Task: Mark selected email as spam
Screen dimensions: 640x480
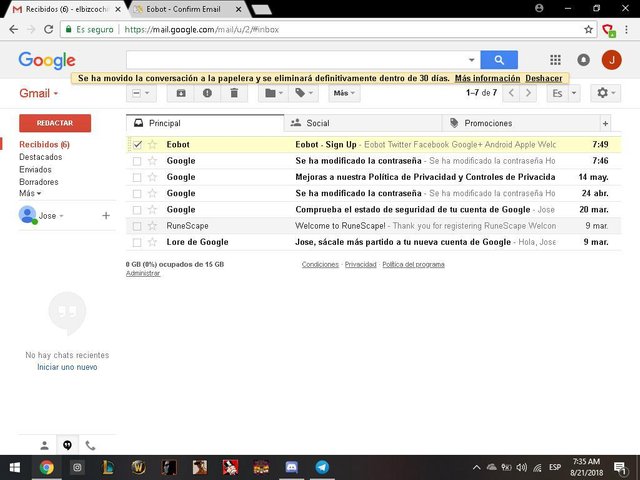Action: click(207, 93)
